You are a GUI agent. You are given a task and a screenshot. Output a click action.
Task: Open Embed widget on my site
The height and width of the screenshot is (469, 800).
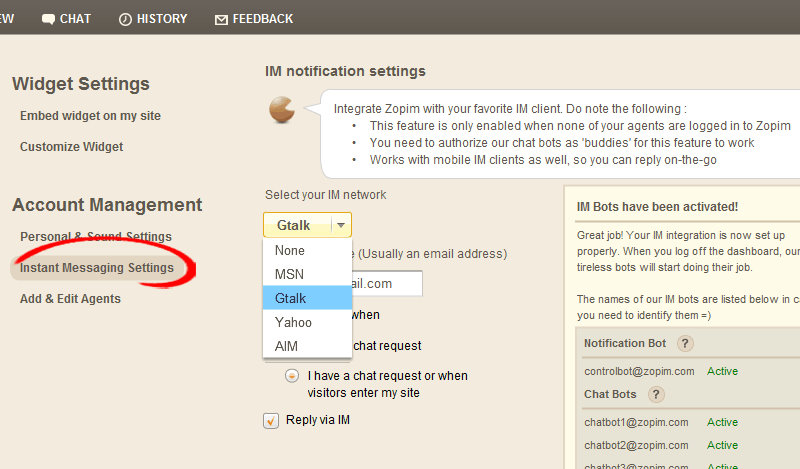click(x=90, y=116)
